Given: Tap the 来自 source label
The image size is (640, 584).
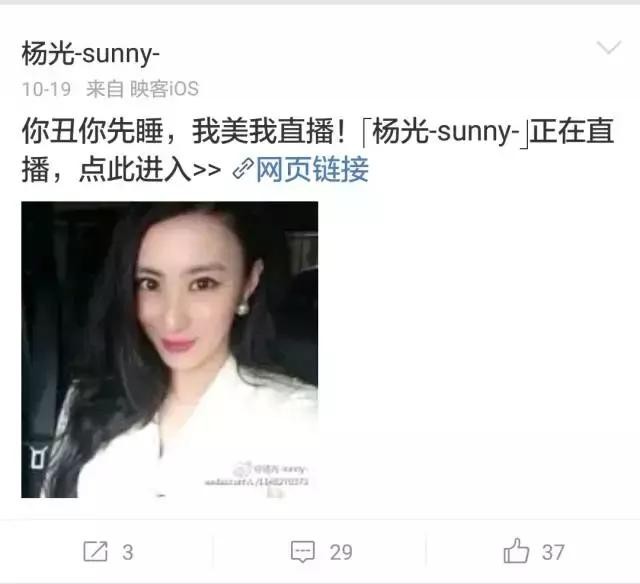Looking at the screenshot, I should point(105,89).
